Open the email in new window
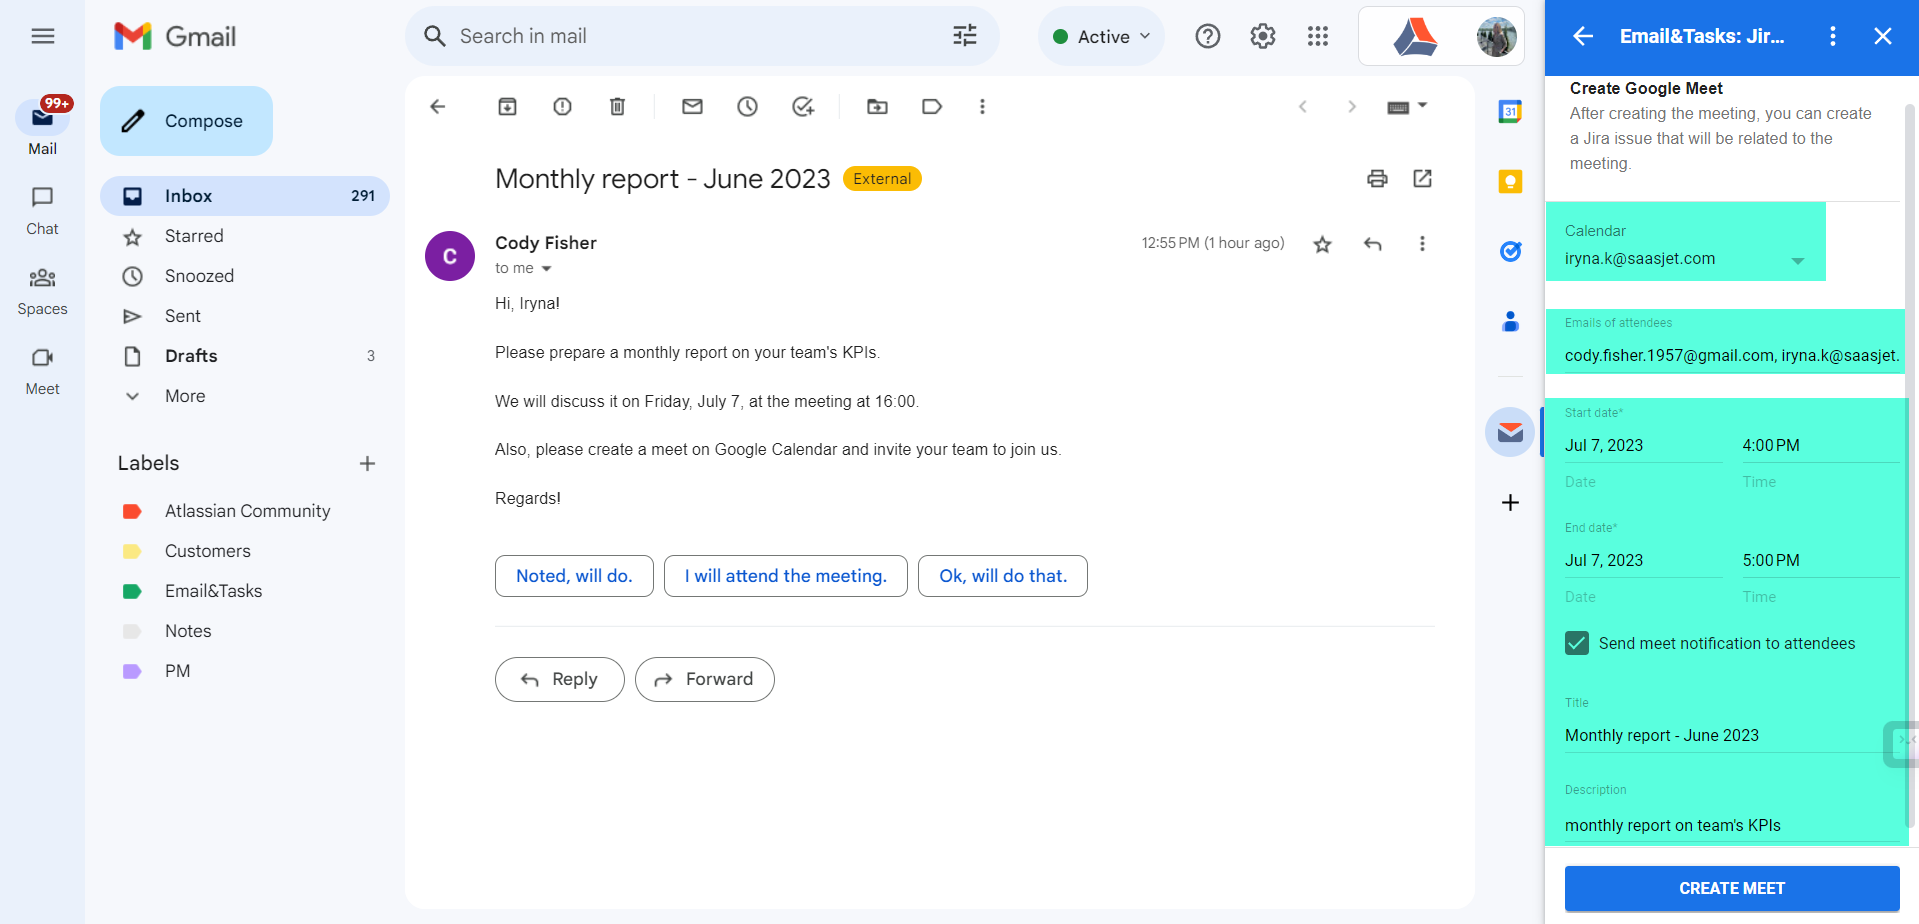Image resolution: width=1919 pixels, height=924 pixels. [1422, 179]
